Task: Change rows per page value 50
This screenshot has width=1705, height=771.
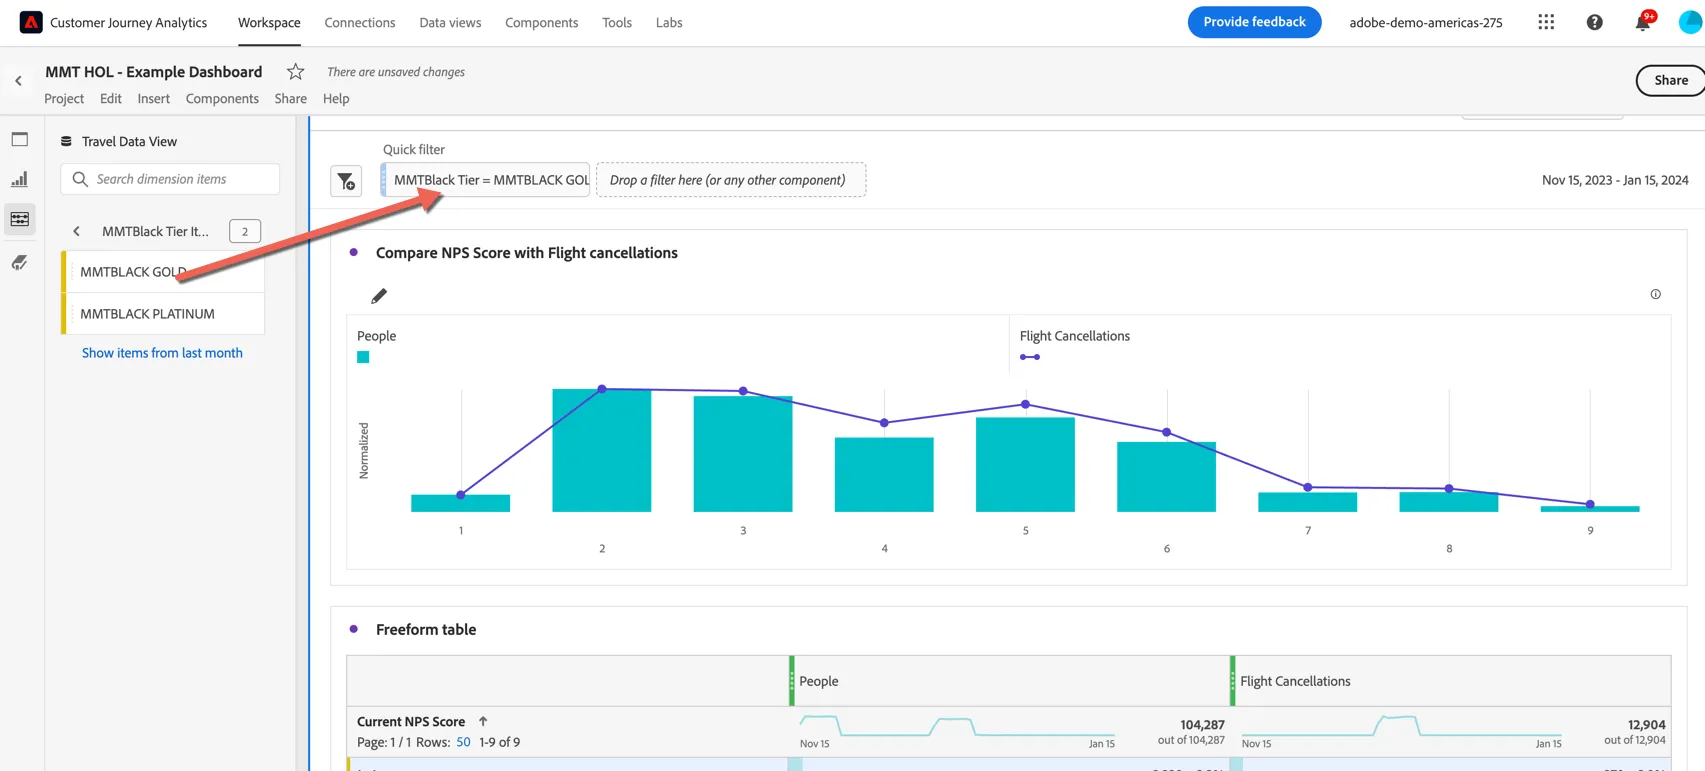Action: coord(463,742)
